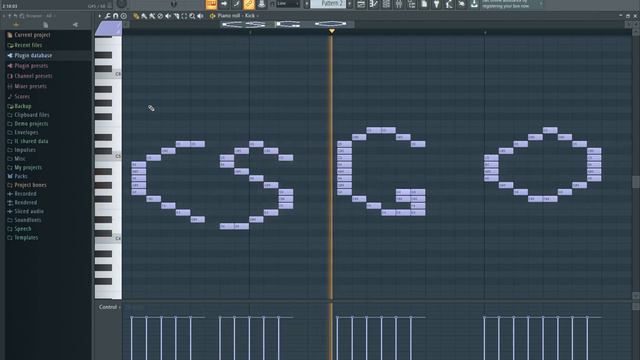The image size is (640, 360).
Task: Click the download arrow icon near hint bar
Action: point(474,4)
